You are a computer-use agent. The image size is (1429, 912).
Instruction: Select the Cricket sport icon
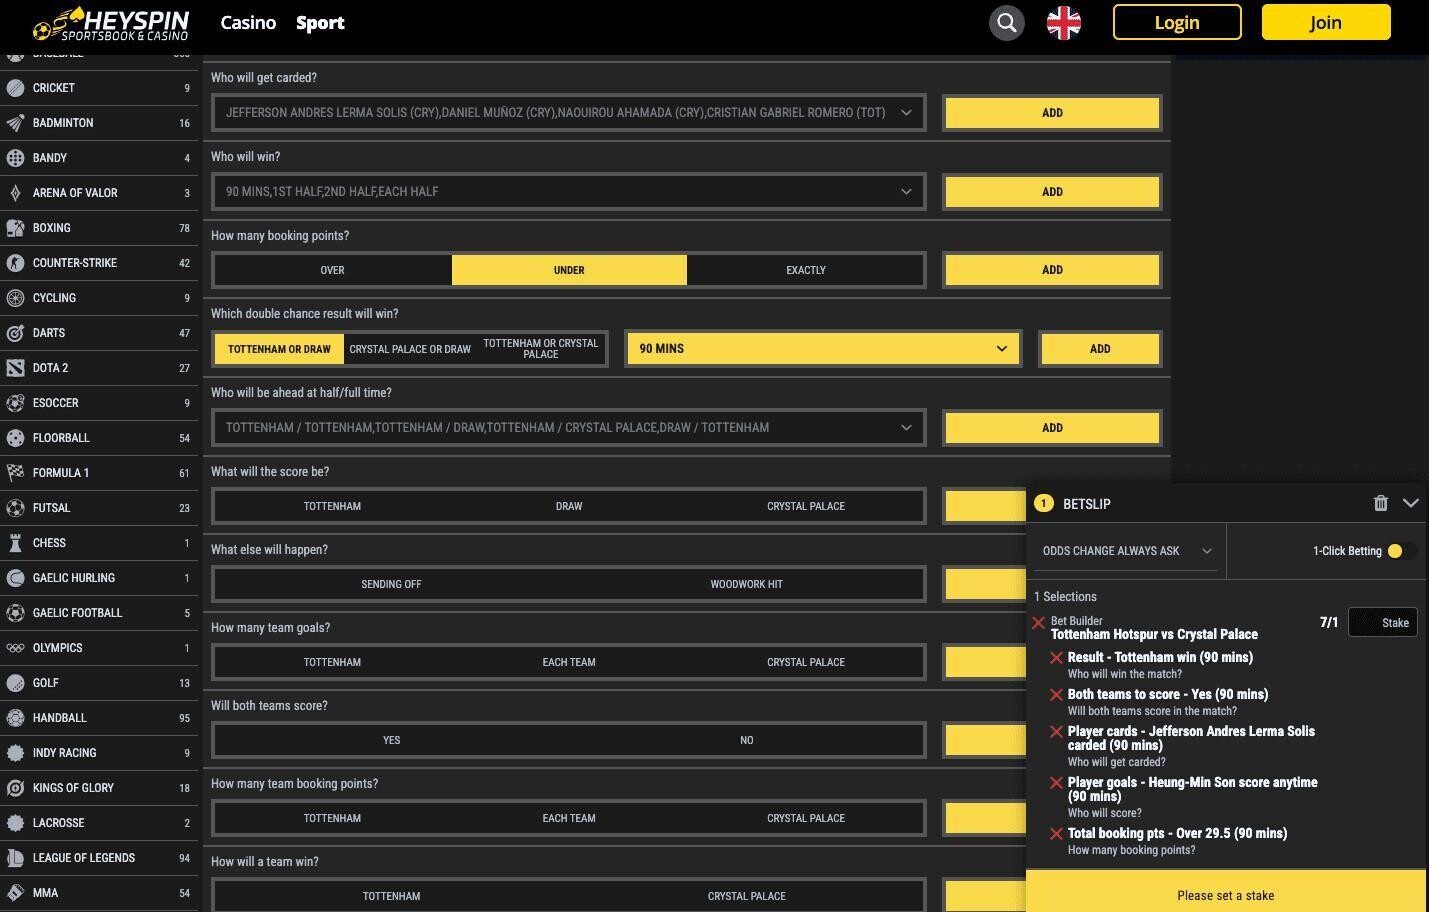point(15,88)
